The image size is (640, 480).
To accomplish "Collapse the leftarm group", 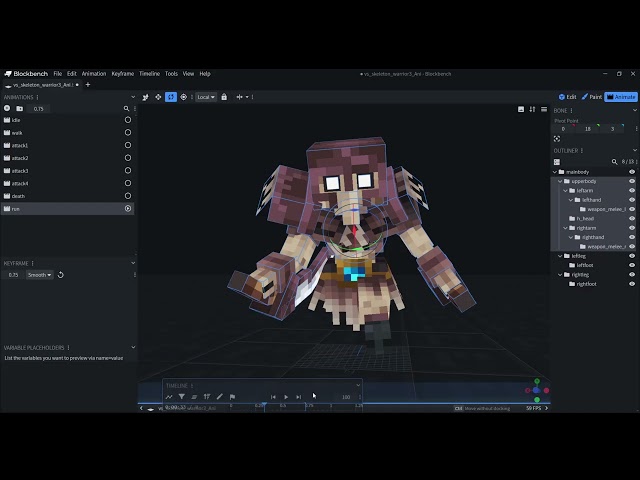I will (566, 191).
